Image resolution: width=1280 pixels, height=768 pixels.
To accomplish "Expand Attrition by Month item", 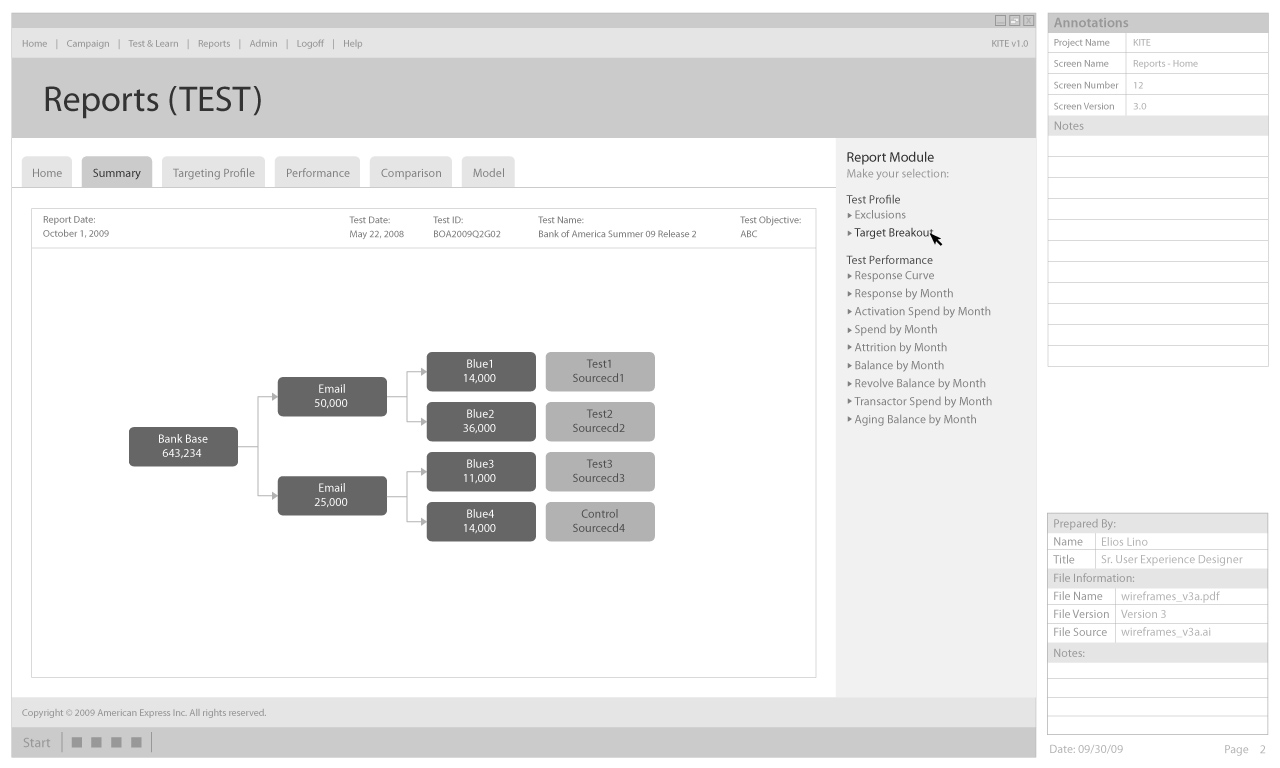I will tap(850, 348).
